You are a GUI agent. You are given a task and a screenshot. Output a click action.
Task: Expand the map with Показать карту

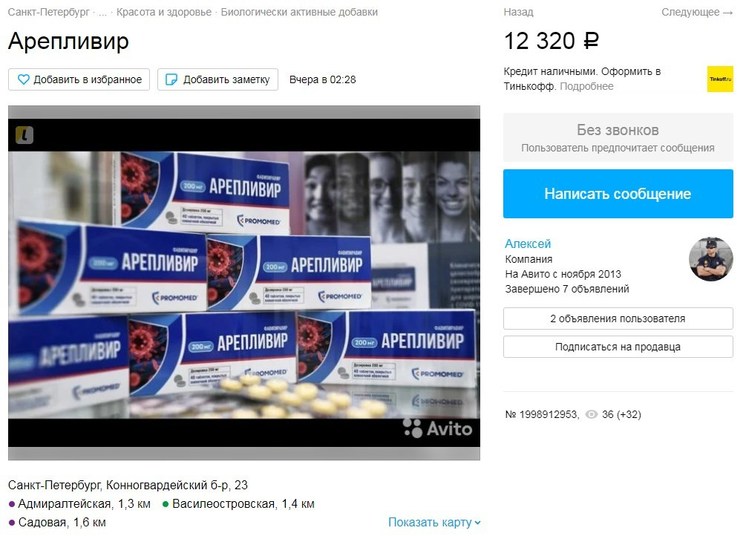pyautogui.click(x=434, y=522)
